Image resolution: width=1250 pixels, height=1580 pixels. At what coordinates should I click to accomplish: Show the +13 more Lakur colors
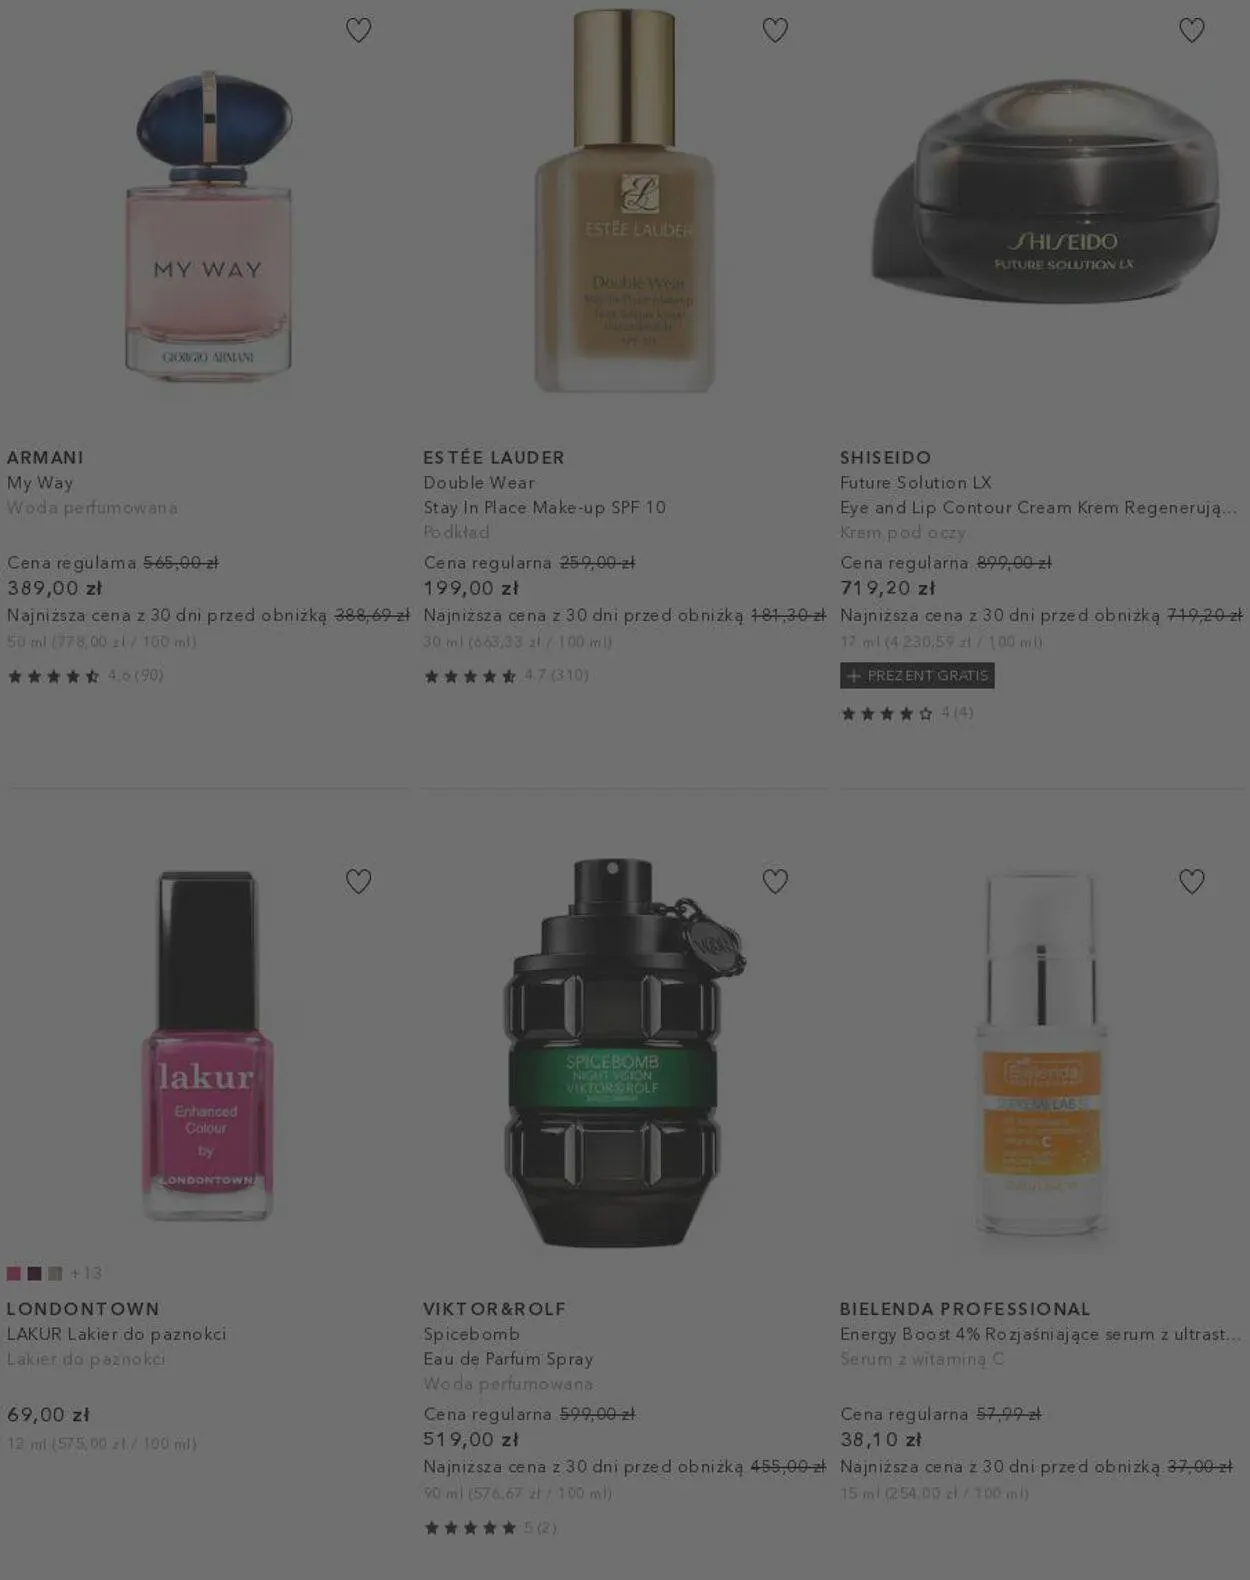(x=86, y=1273)
